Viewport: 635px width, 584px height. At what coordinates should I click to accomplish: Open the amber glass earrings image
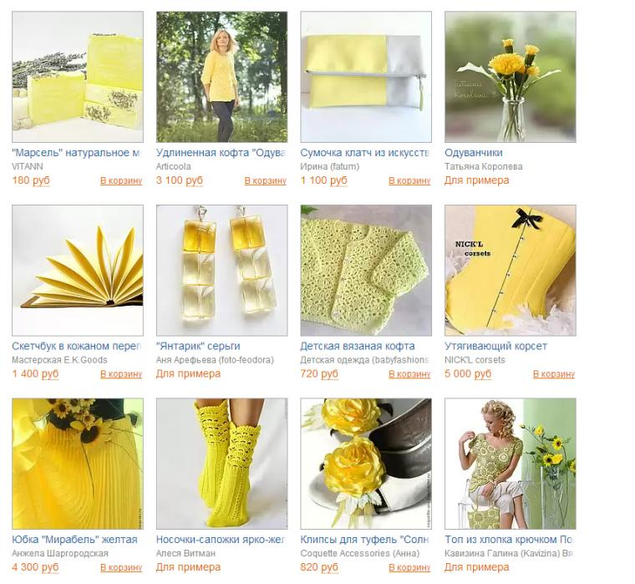pos(222,271)
